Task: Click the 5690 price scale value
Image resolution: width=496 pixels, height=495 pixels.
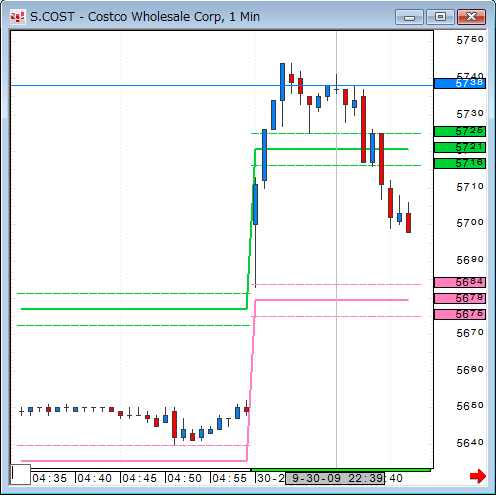Action: (x=470, y=260)
